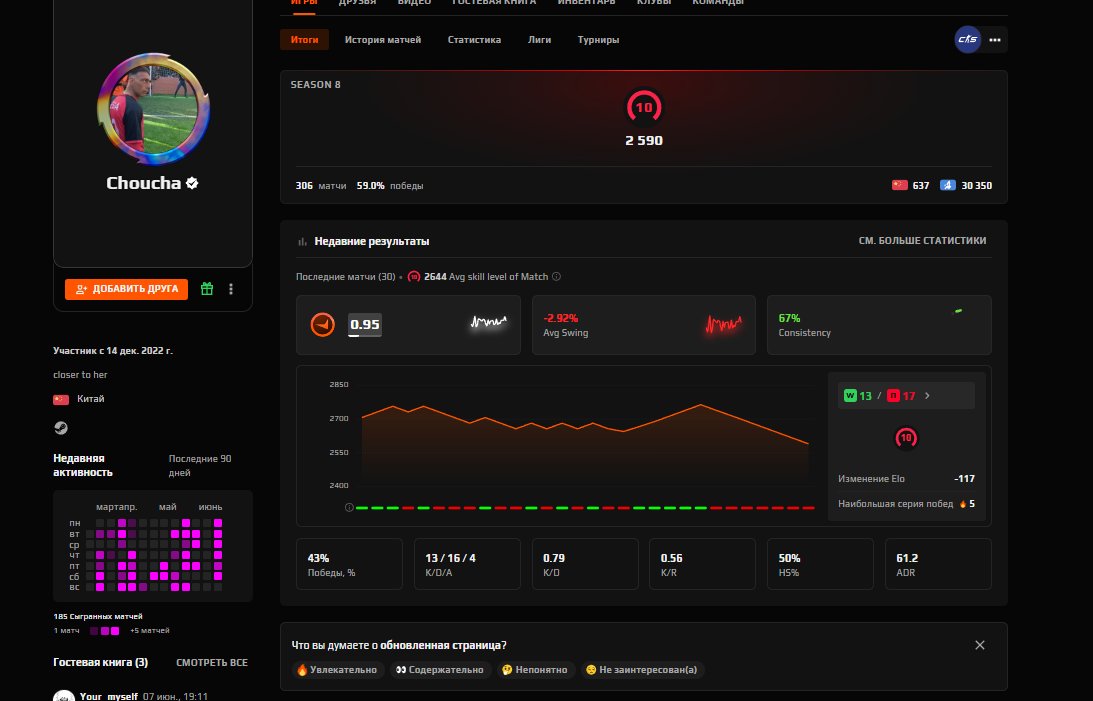Choose the Не заинтересован(а) feedback option
Screen dimensions: 1093x701
click(641, 670)
